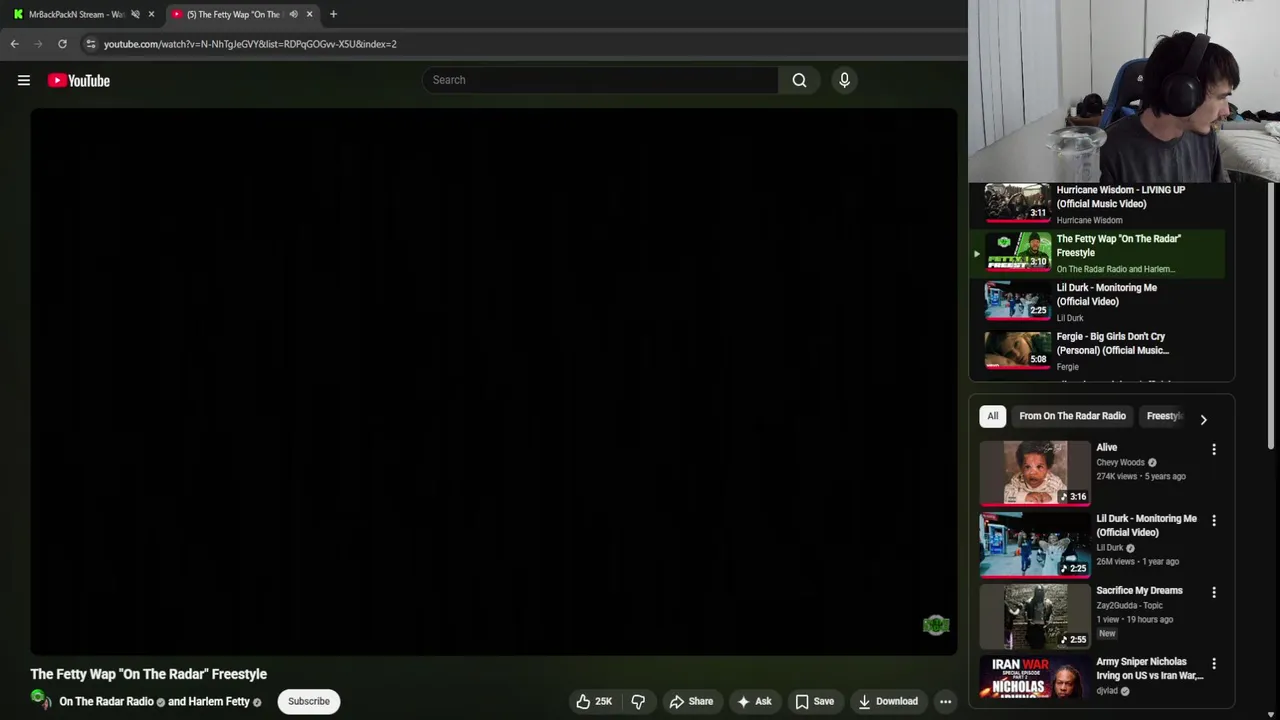This screenshot has height=720, width=1280.
Task: Select From On The Radar Radio chip
Action: point(1072,416)
